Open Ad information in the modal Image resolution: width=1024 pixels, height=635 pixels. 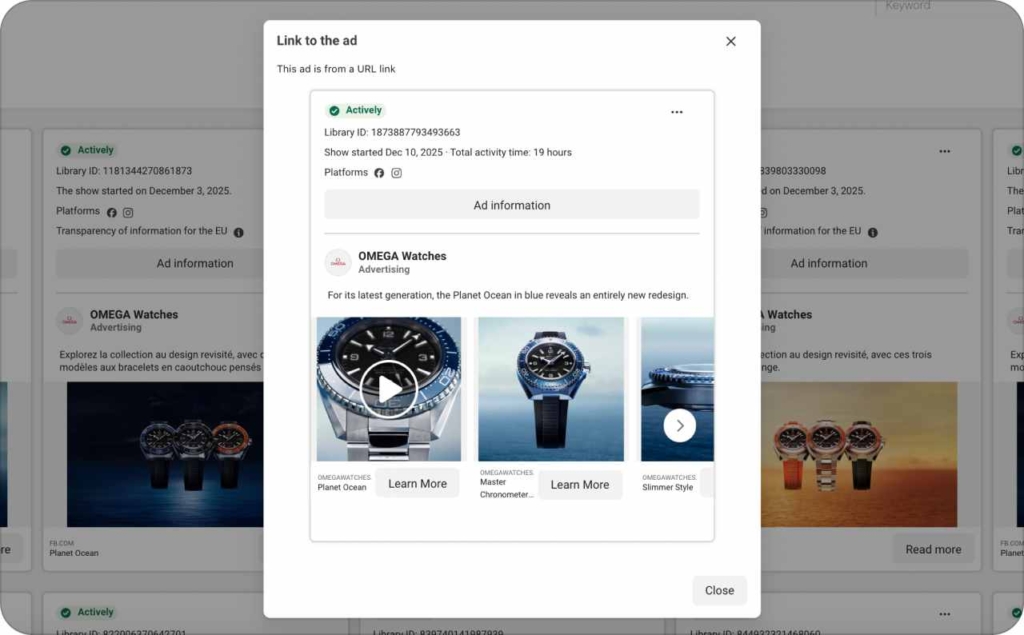tap(511, 205)
